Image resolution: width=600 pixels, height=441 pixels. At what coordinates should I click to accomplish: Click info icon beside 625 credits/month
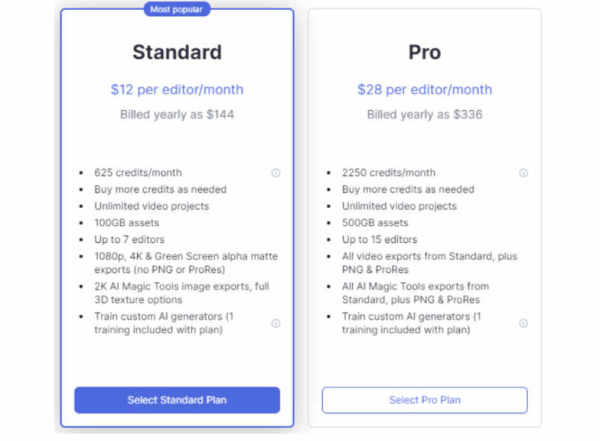click(x=276, y=173)
